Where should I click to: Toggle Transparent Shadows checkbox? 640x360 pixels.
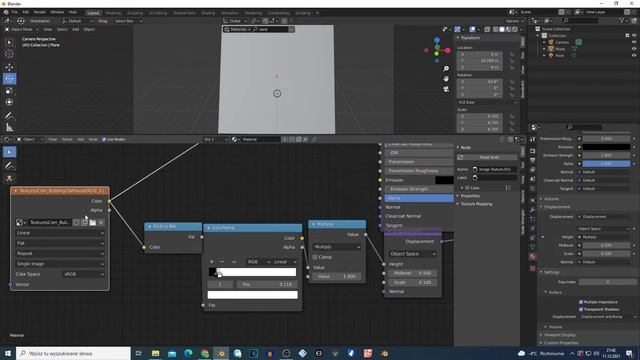coord(581,309)
